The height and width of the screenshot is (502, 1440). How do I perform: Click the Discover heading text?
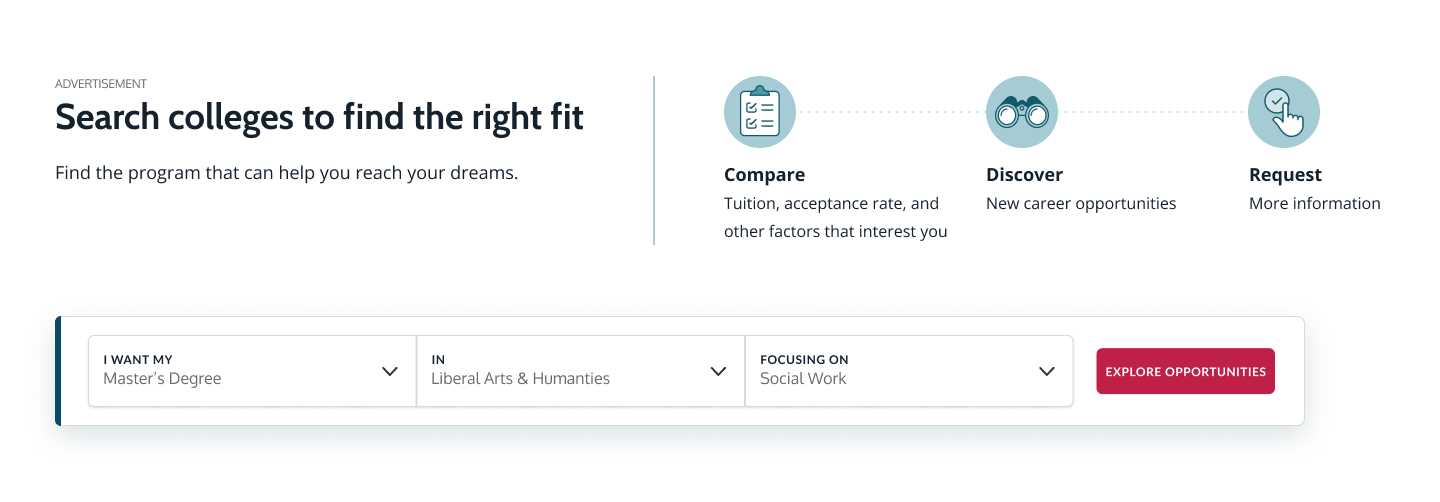[x=1024, y=175]
